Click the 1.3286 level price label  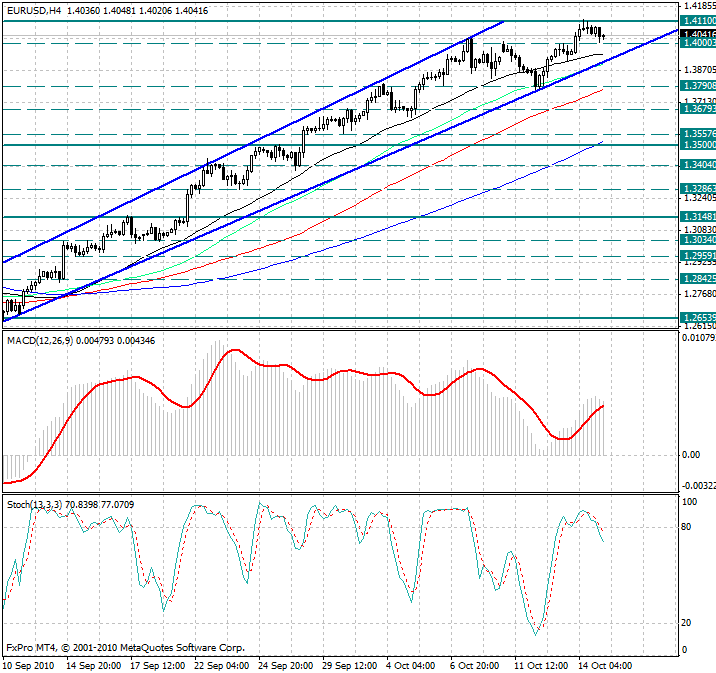(698, 188)
